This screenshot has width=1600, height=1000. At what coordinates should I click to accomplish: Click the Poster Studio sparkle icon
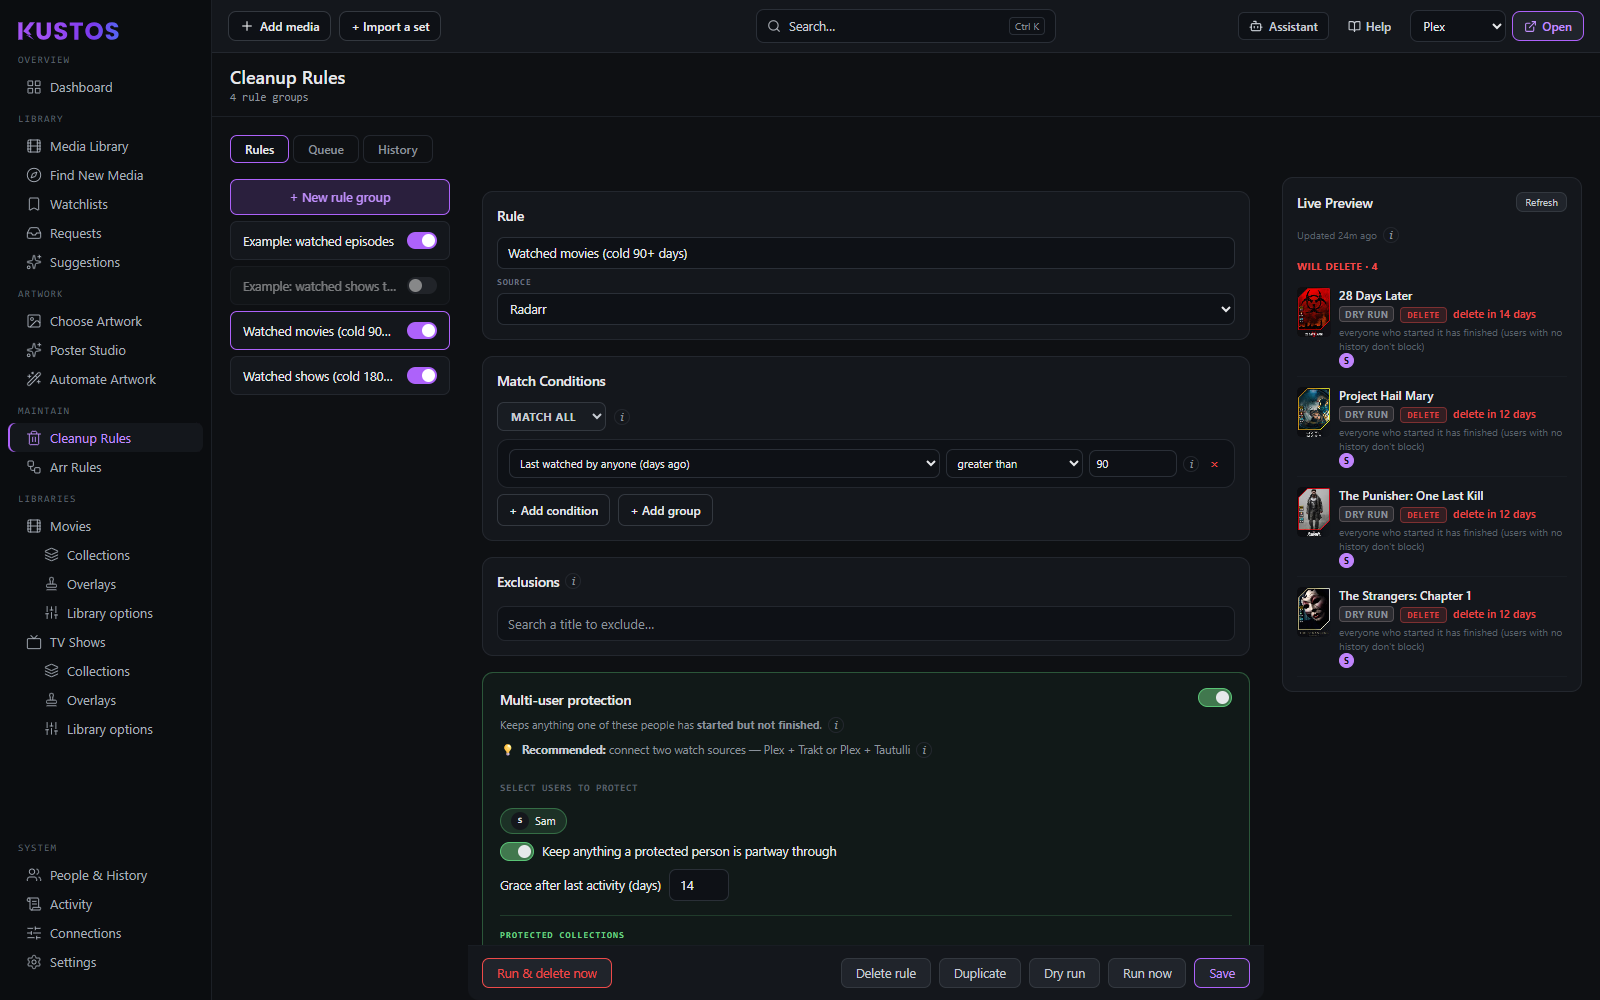tap(34, 350)
